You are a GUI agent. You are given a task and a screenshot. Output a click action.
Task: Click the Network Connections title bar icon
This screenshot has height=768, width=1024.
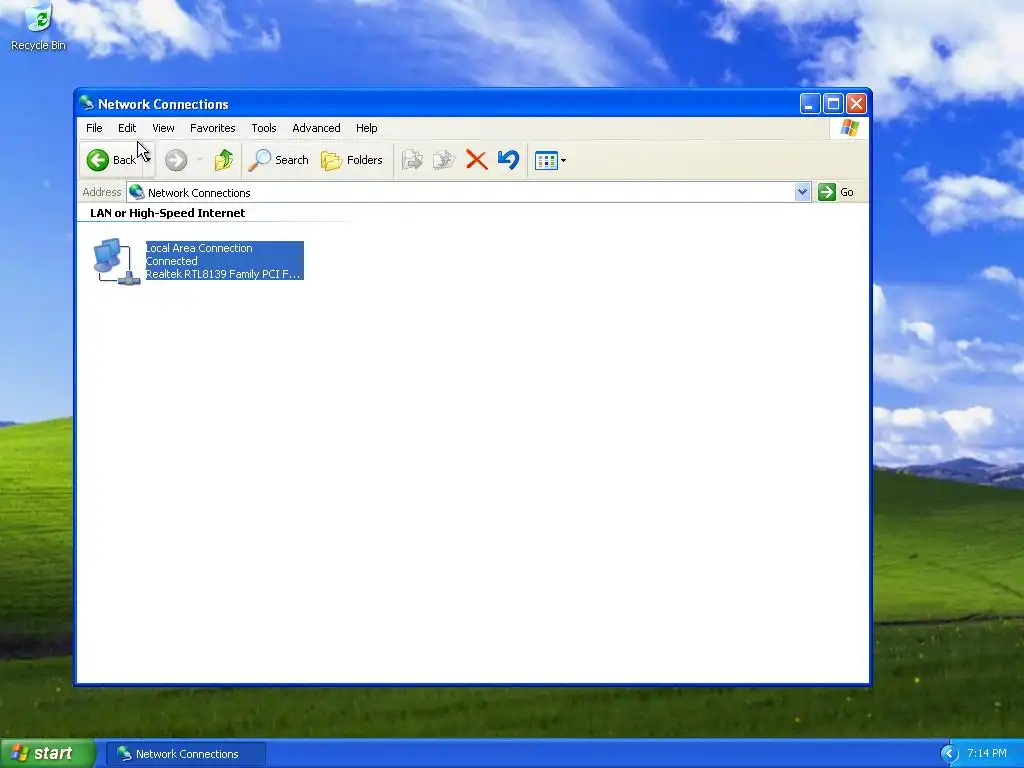click(87, 103)
